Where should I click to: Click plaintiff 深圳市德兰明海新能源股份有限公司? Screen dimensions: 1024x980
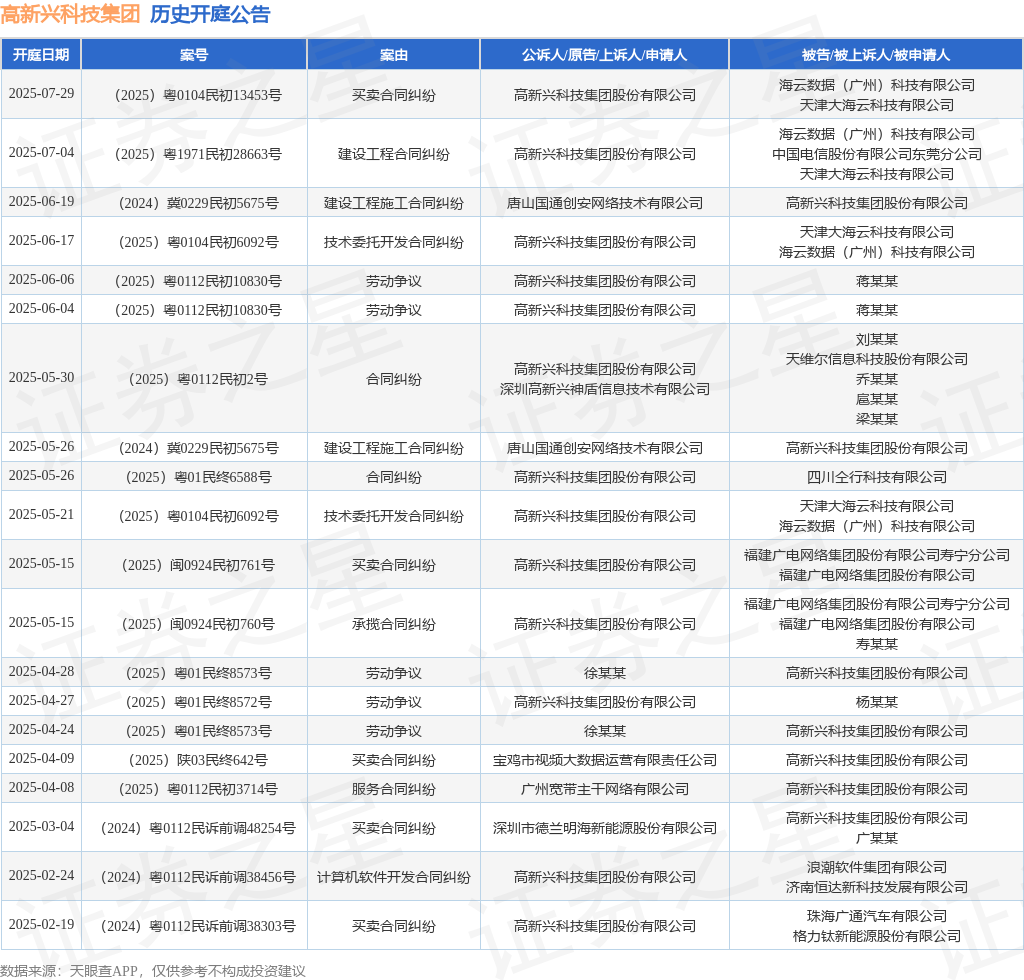click(605, 829)
